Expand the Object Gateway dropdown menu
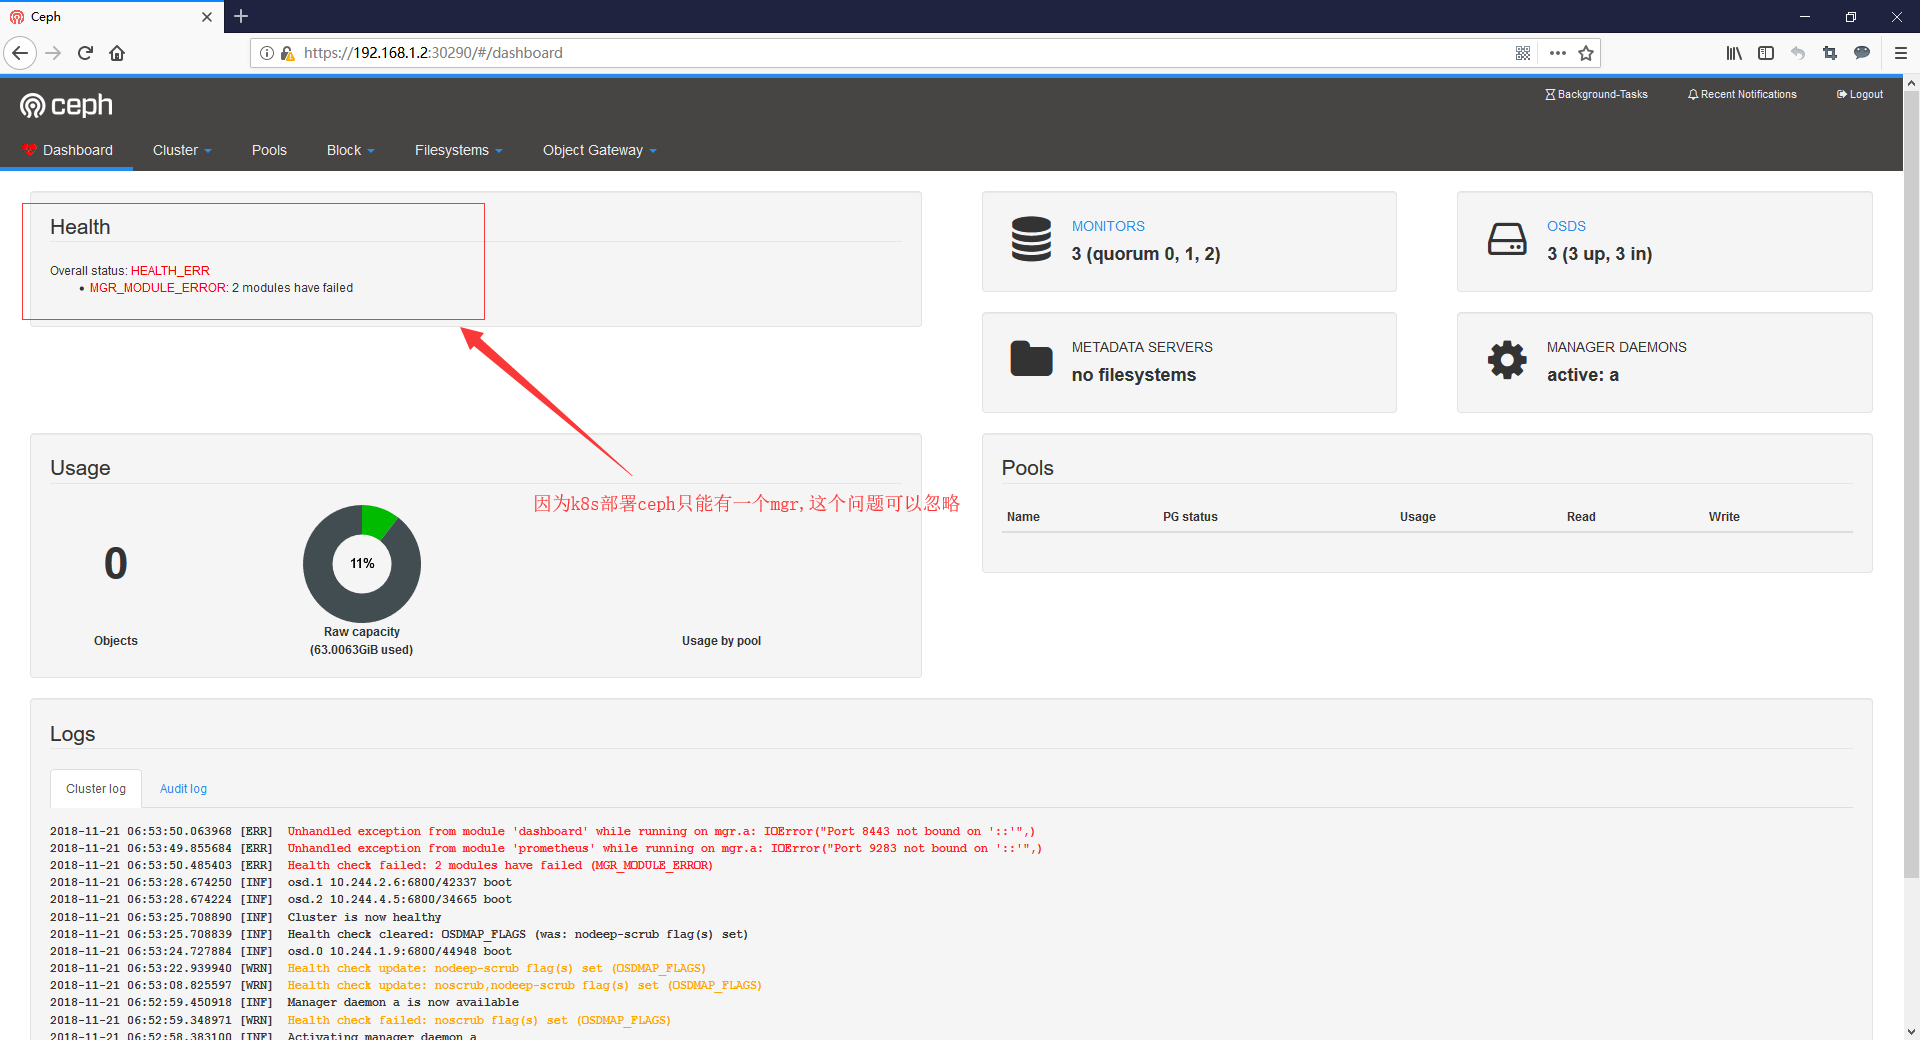Viewport: 1920px width, 1040px height. click(599, 150)
